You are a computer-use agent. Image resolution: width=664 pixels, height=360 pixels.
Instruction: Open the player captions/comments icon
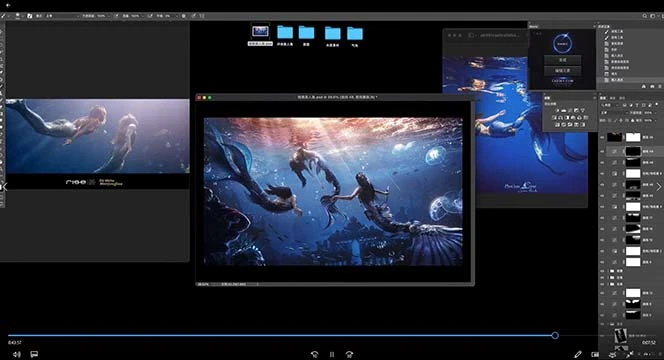click(x=34, y=354)
